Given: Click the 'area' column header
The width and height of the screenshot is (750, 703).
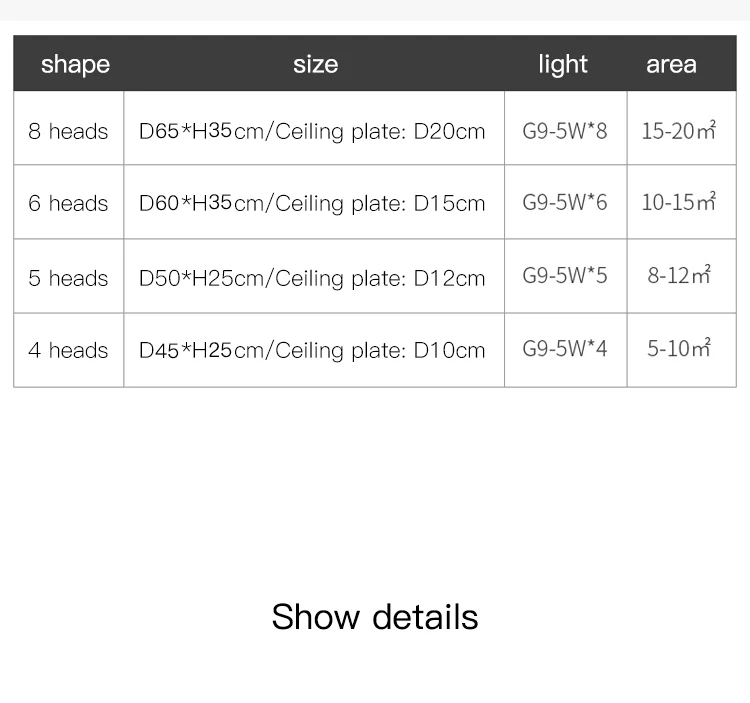Looking at the screenshot, I should 671,65.
